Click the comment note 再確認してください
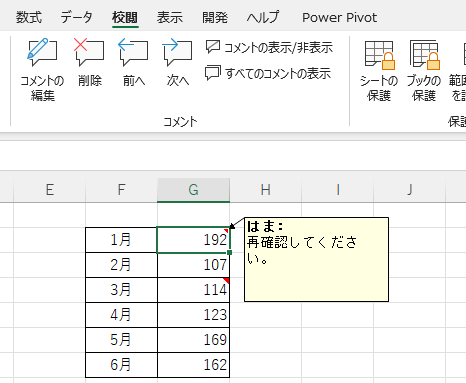The image size is (466, 383). tap(316, 260)
